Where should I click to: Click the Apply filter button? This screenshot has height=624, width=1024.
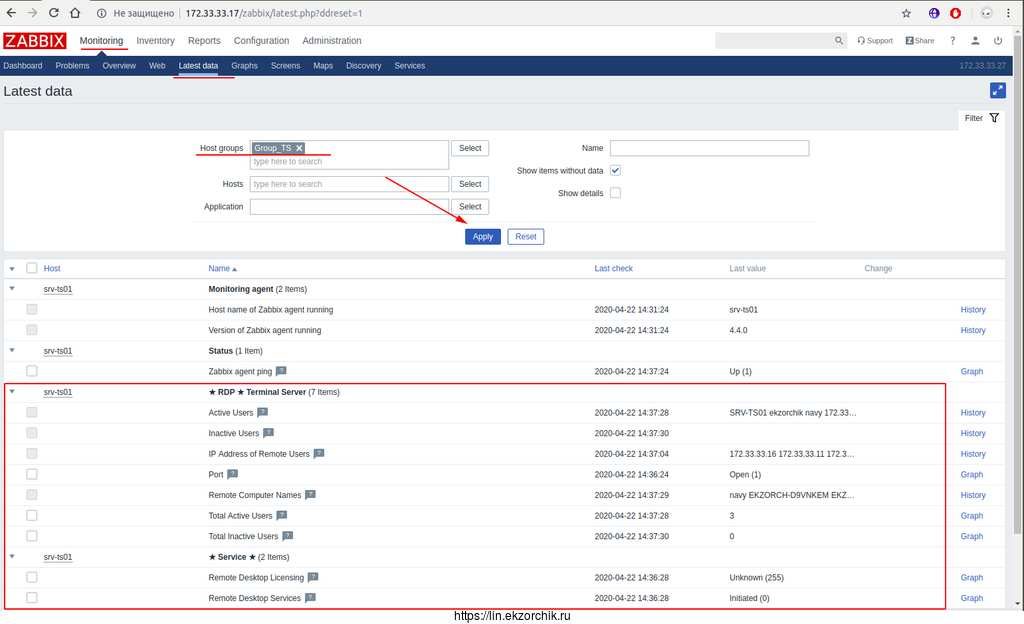click(x=483, y=237)
